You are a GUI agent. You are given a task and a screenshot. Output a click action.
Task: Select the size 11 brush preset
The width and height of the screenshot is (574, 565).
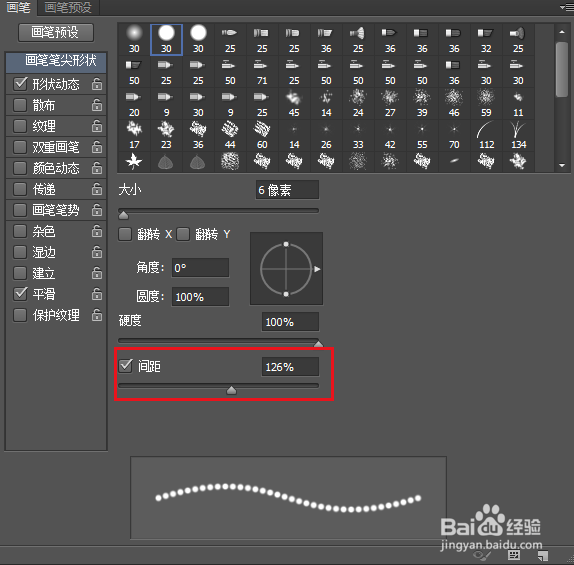click(x=518, y=104)
